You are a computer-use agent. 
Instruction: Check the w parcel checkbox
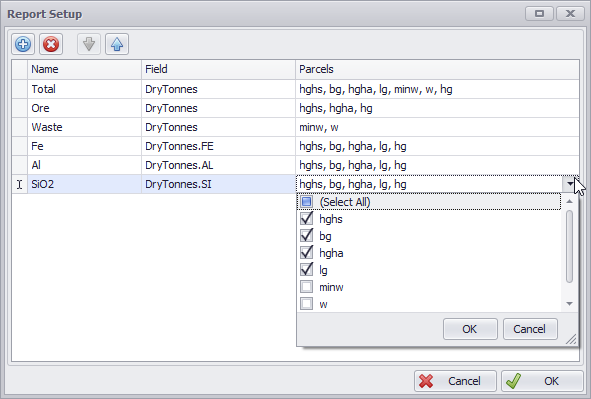point(306,304)
